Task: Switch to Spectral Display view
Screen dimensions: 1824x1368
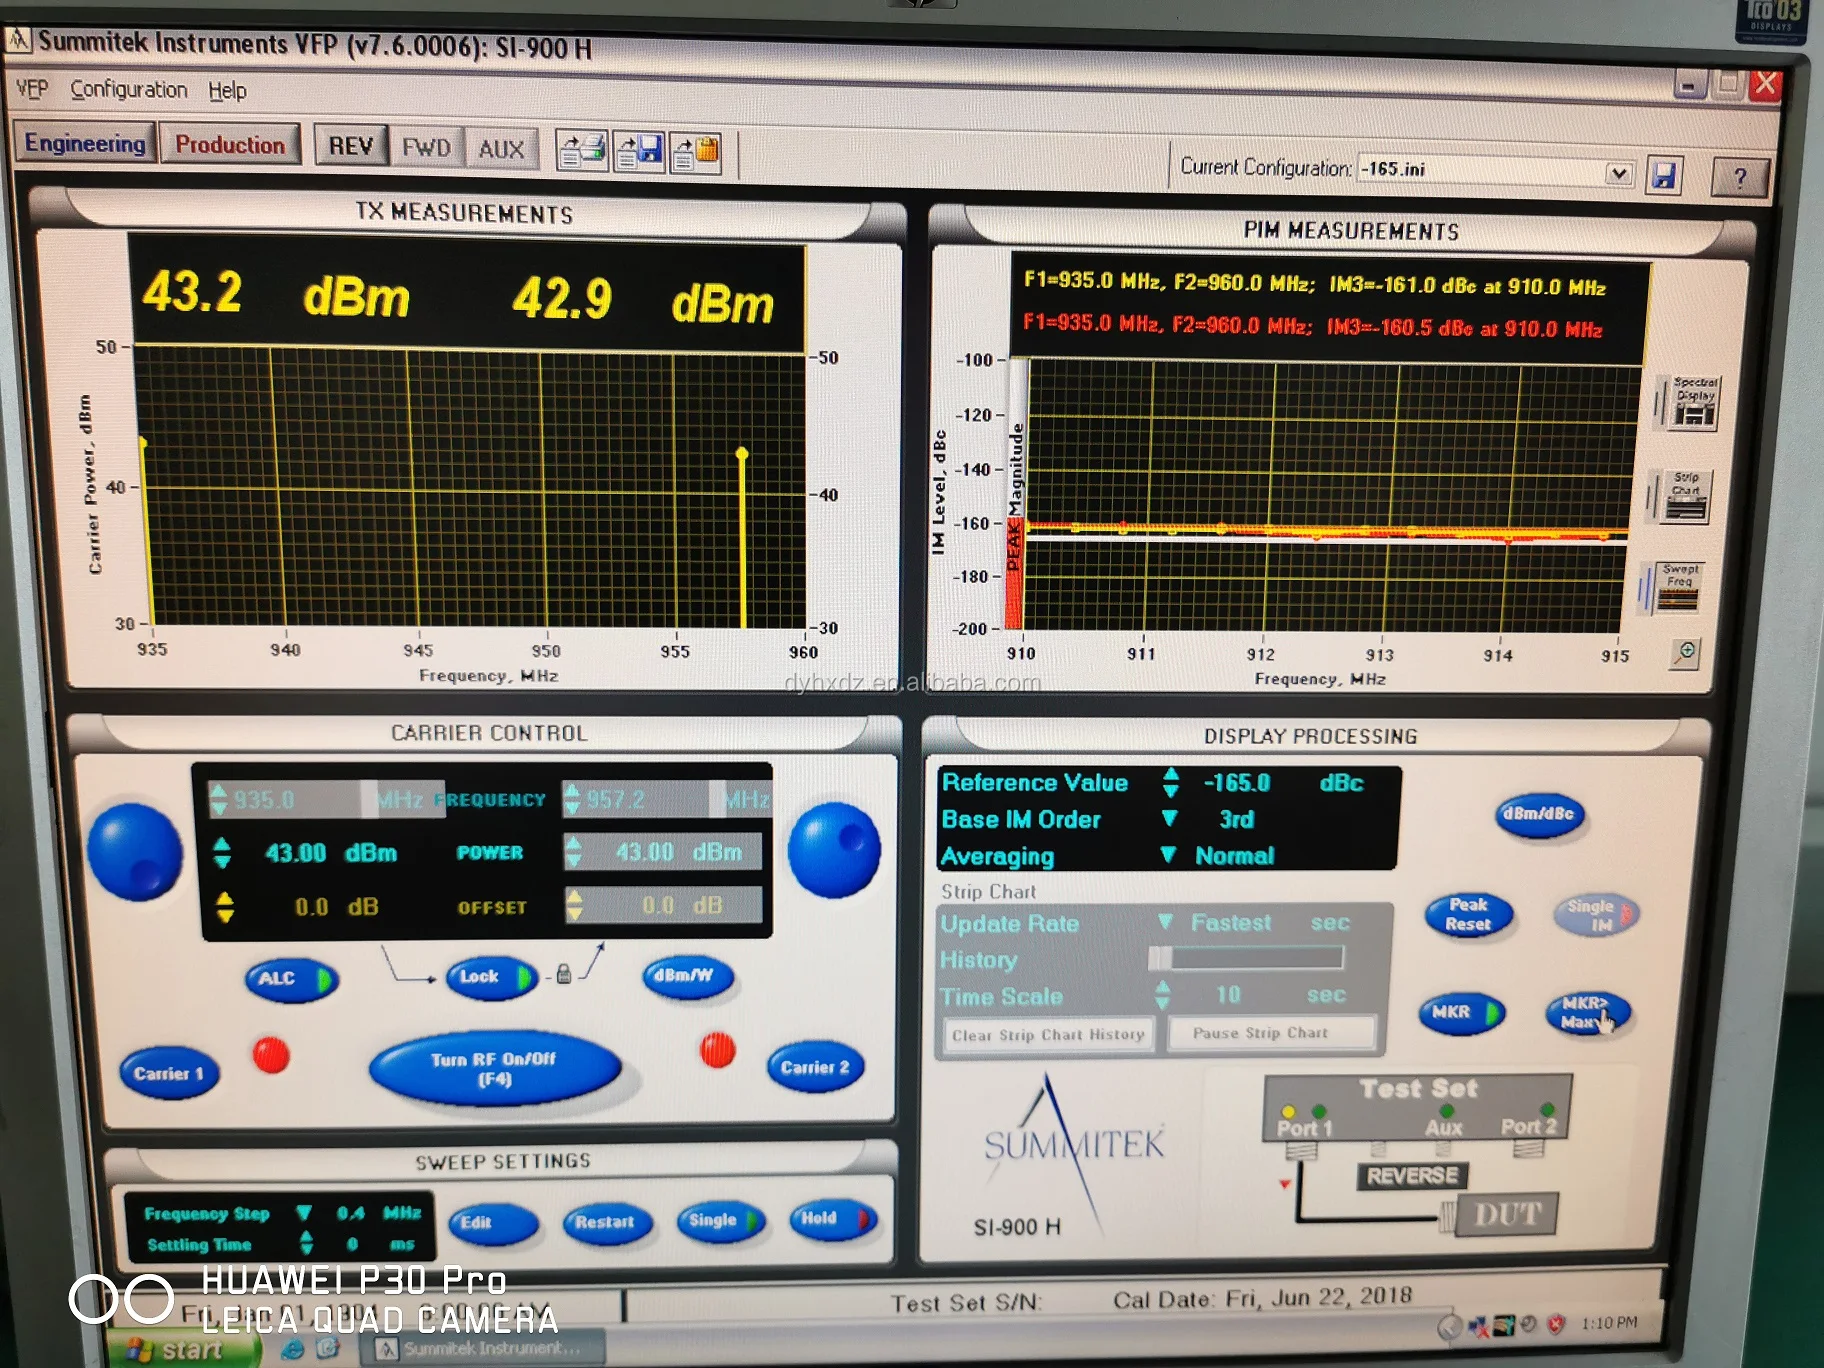Action: tap(1693, 402)
